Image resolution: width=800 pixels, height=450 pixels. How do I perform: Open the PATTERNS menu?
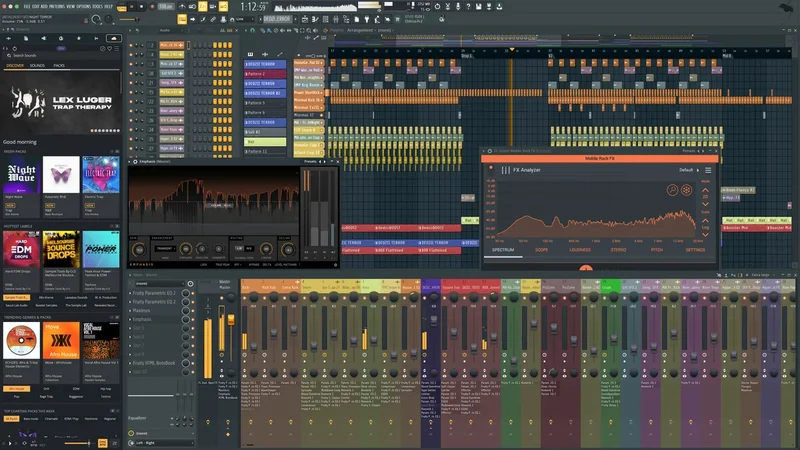[56, 6]
